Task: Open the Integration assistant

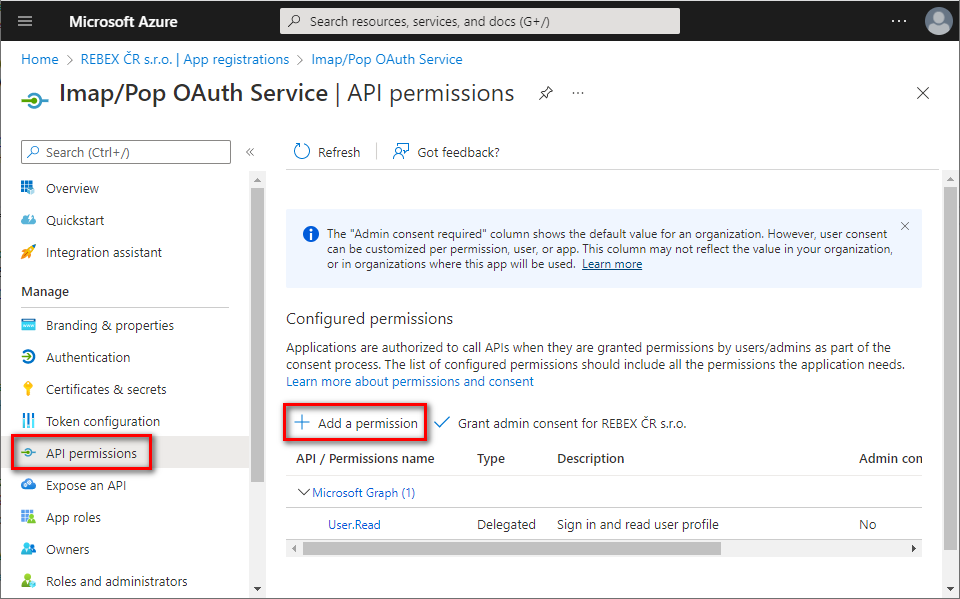Action: click(x=104, y=252)
